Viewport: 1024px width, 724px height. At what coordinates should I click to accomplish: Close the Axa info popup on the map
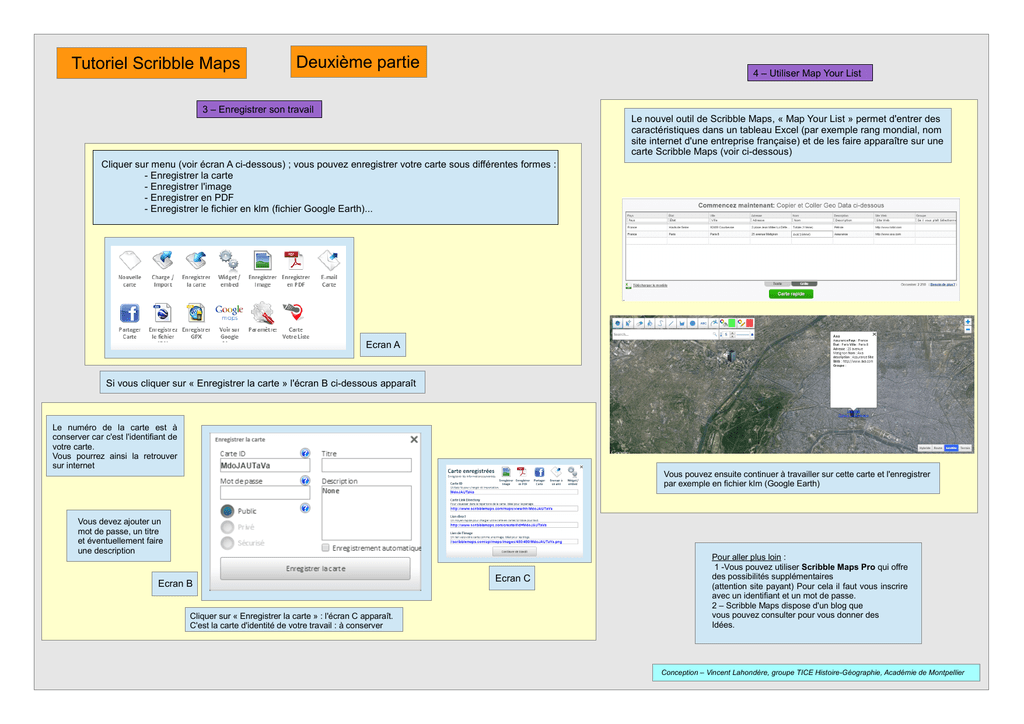pyautogui.click(x=874, y=335)
